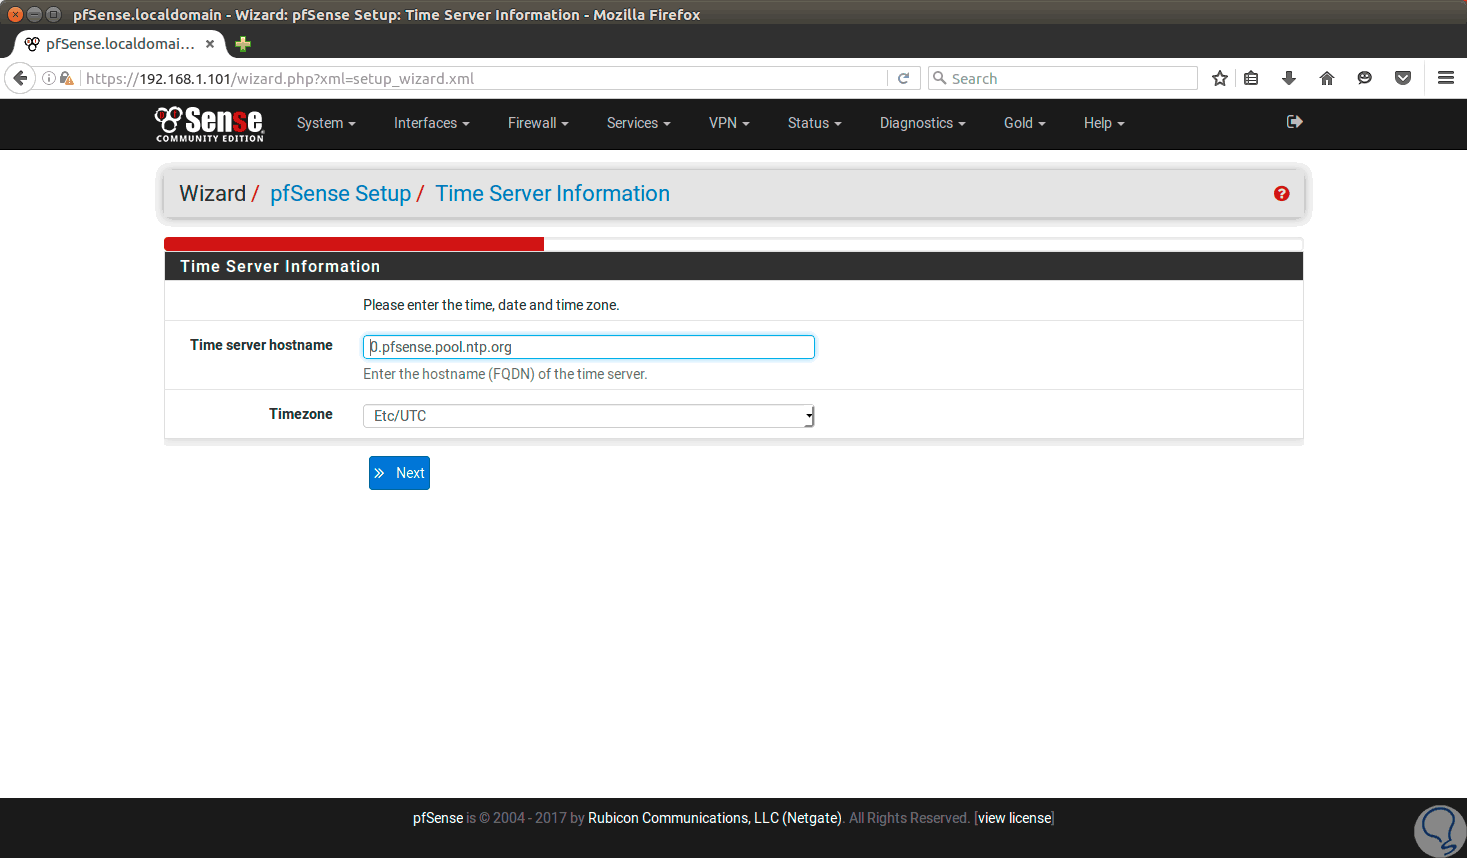The height and width of the screenshot is (858, 1467).
Task: Open the view license link
Action: pos(1015,818)
